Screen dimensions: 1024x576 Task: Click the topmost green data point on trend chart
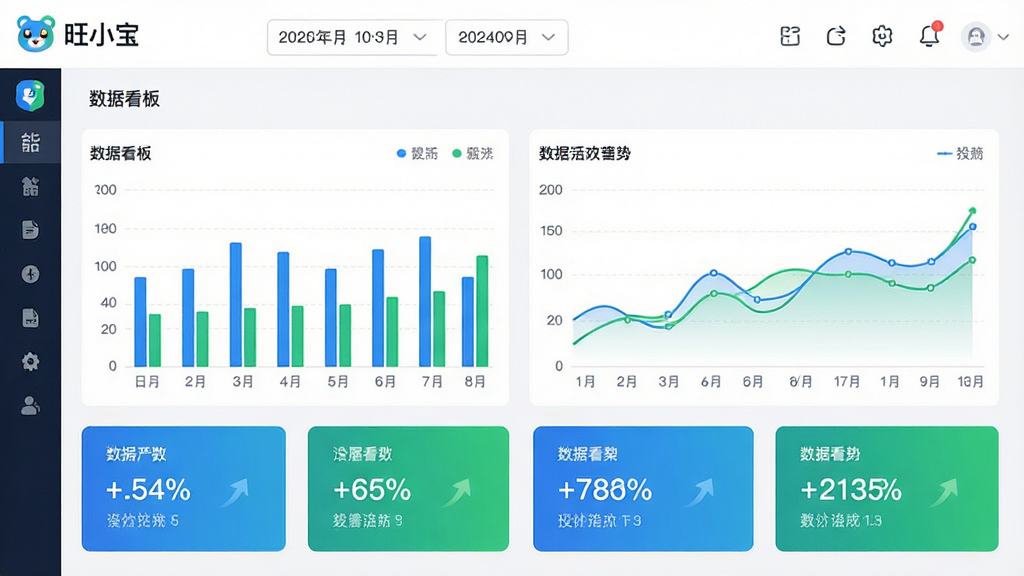972,211
